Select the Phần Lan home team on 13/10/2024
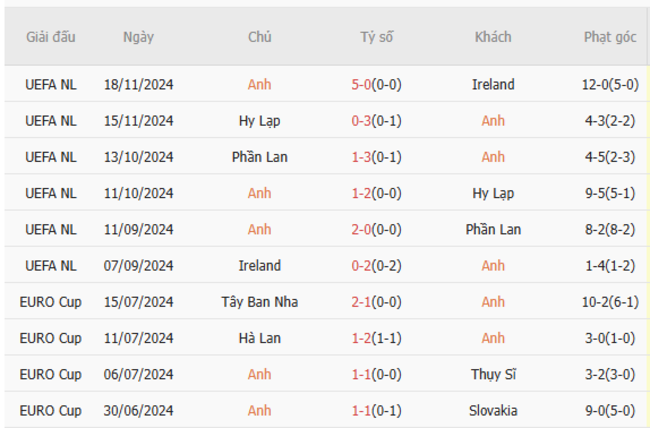The width and height of the screenshot is (650, 428). tap(260, 157)
